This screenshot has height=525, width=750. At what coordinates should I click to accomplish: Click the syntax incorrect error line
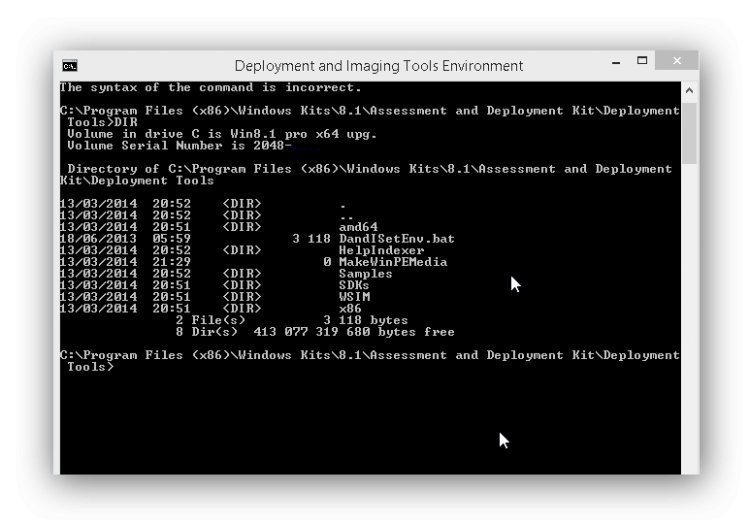pyautogui.click(x=210, y=88)
